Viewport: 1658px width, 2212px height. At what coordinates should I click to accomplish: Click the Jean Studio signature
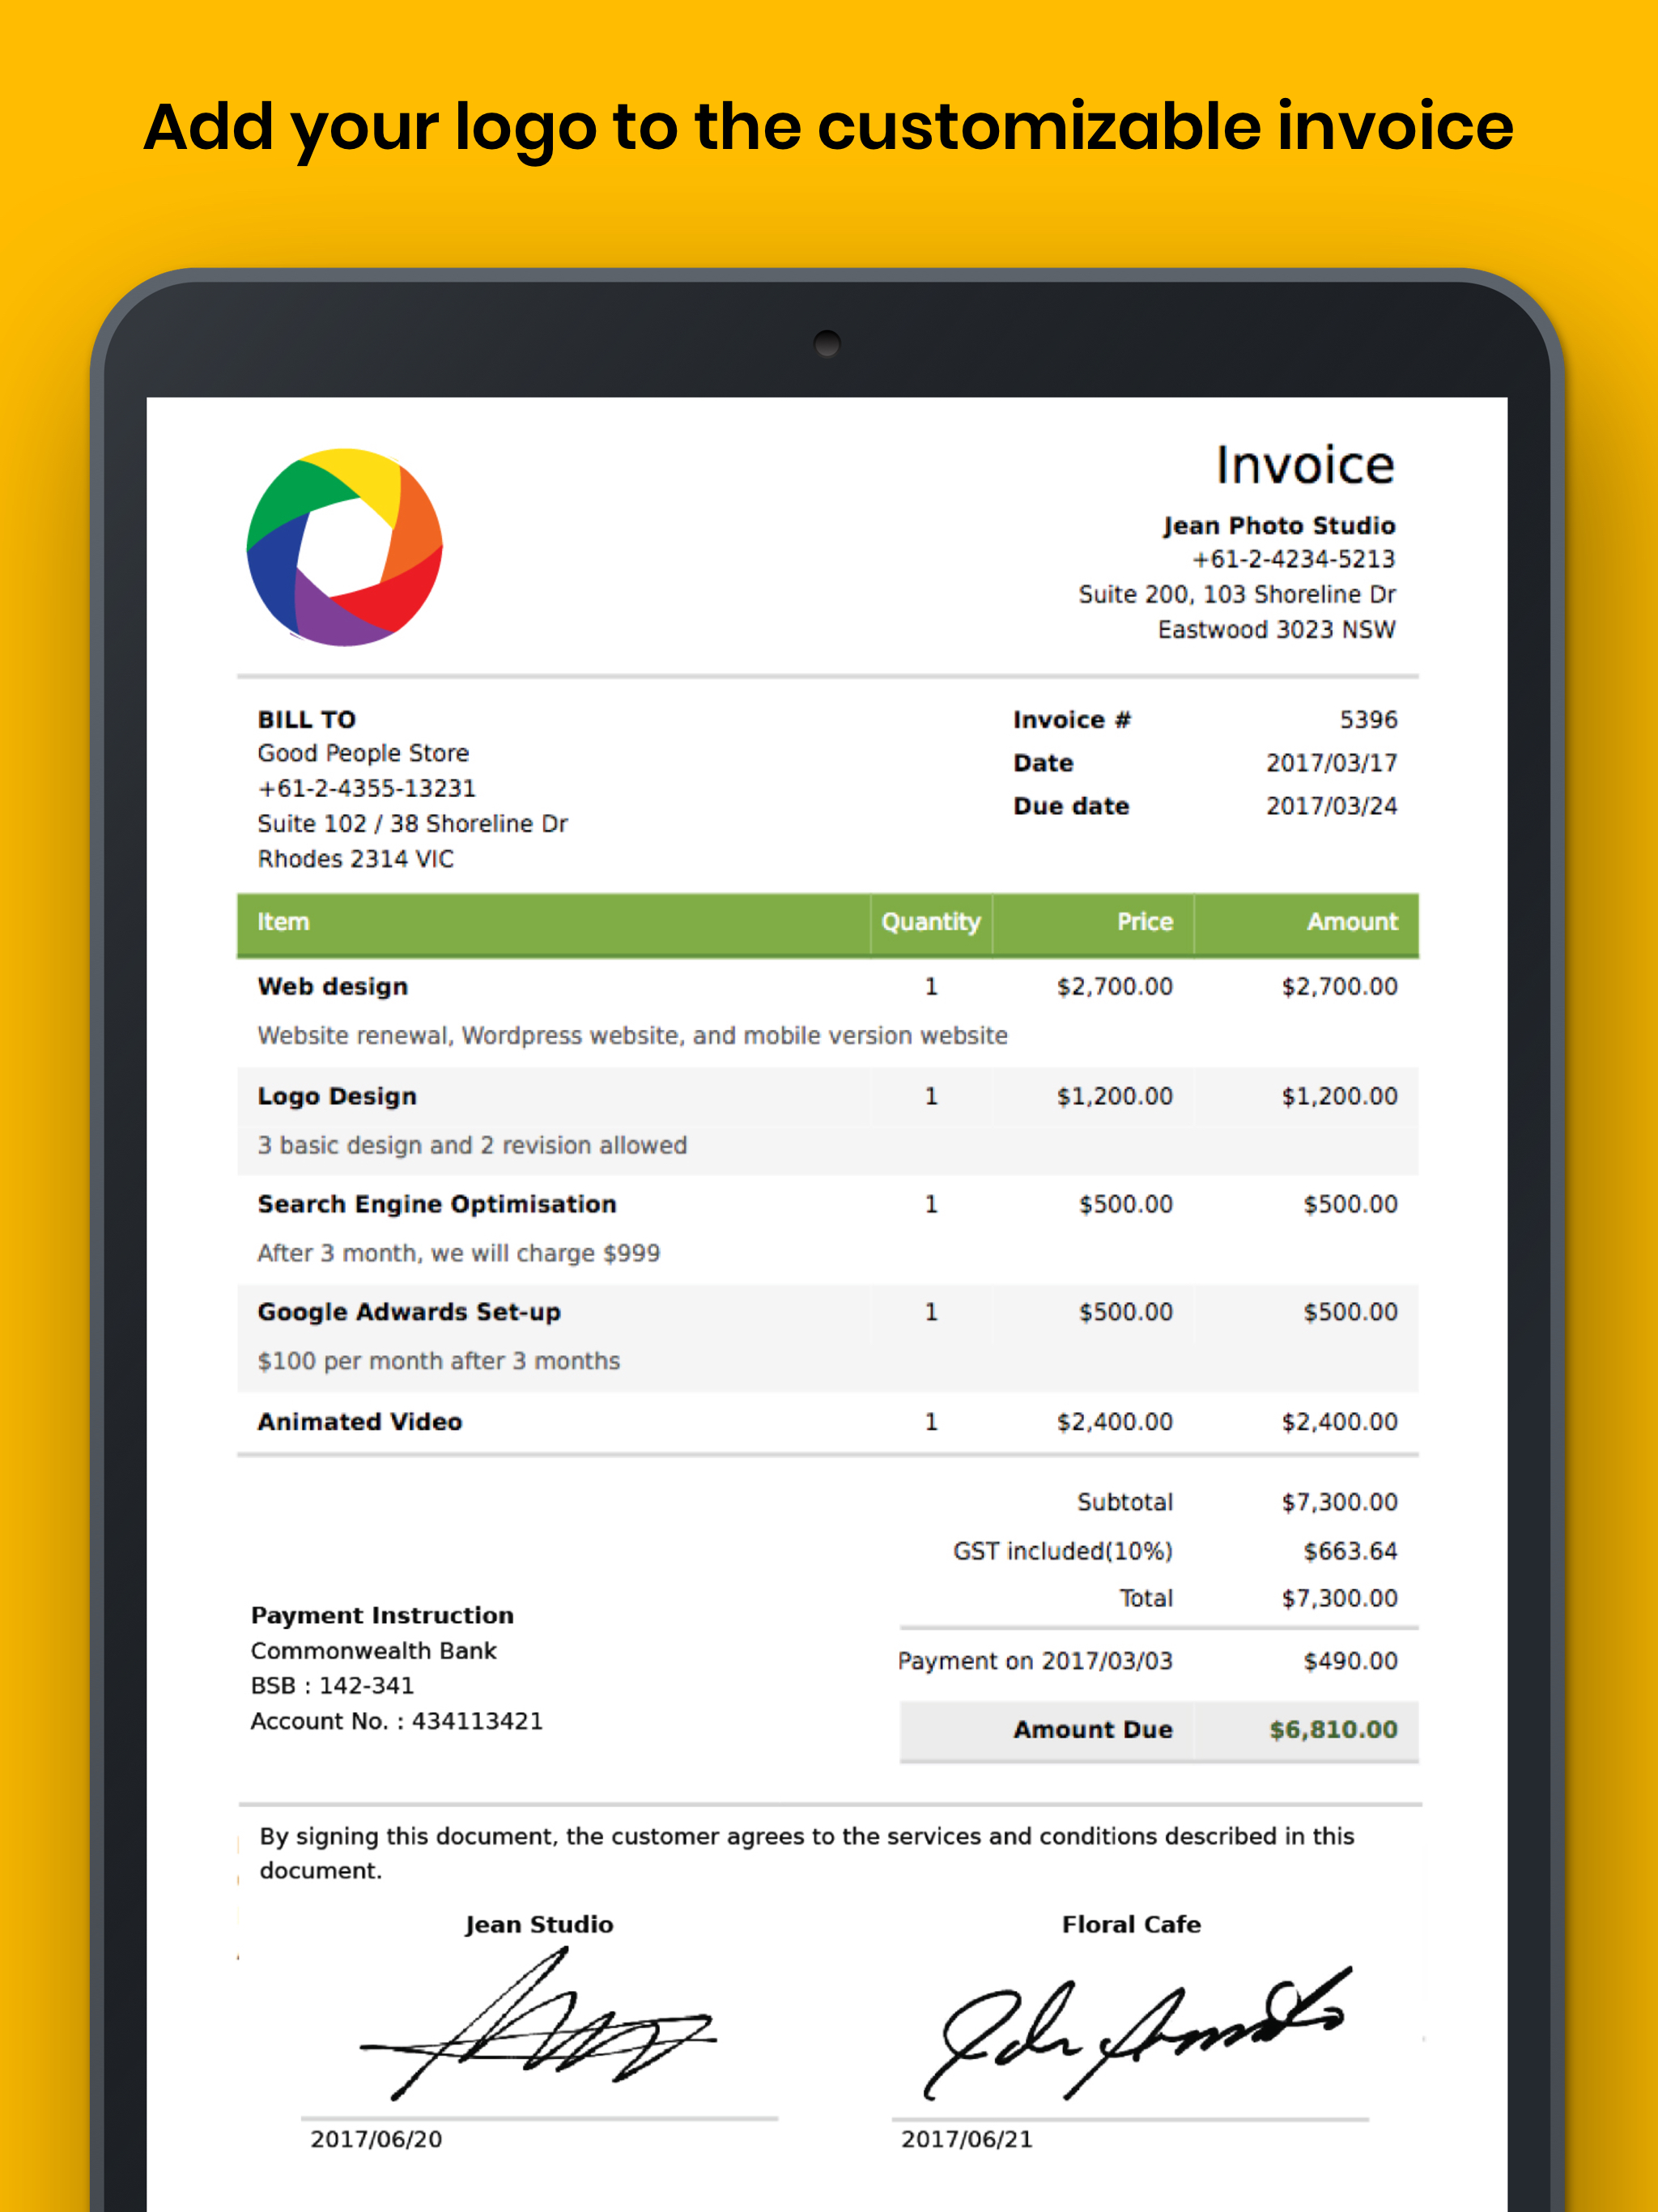click(538, 2024)
